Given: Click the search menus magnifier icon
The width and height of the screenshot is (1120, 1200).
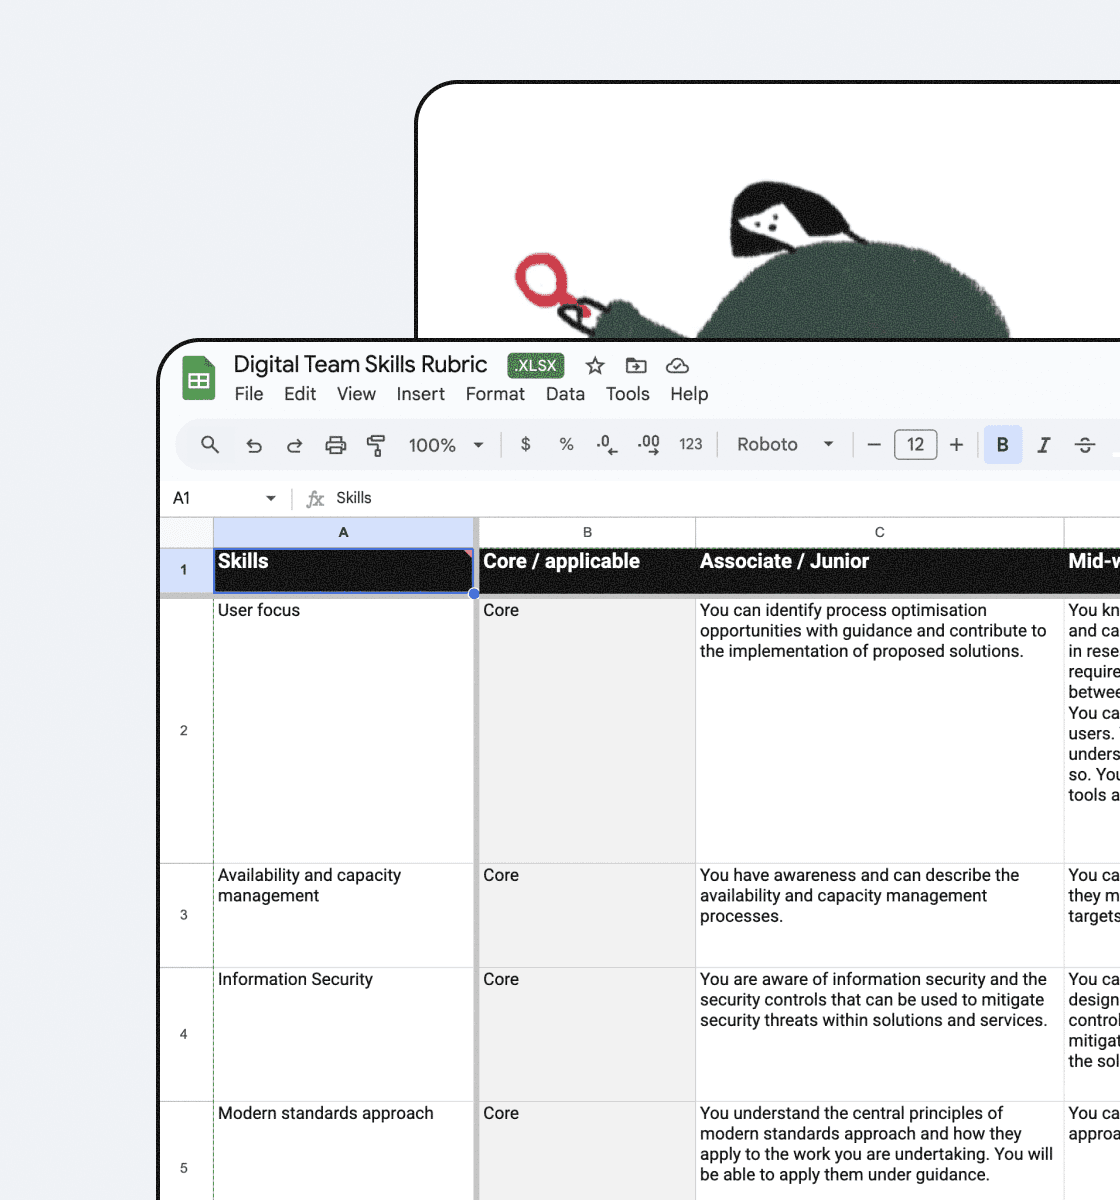Looking at the screenshot, I should click(210, 445).
